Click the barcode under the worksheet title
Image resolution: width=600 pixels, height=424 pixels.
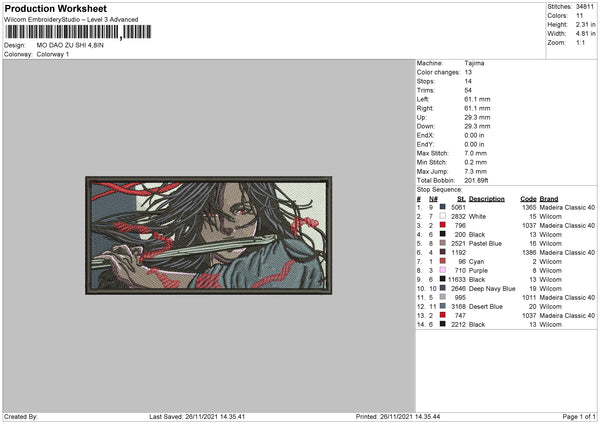pyautogui.click(x=78, y=32)
